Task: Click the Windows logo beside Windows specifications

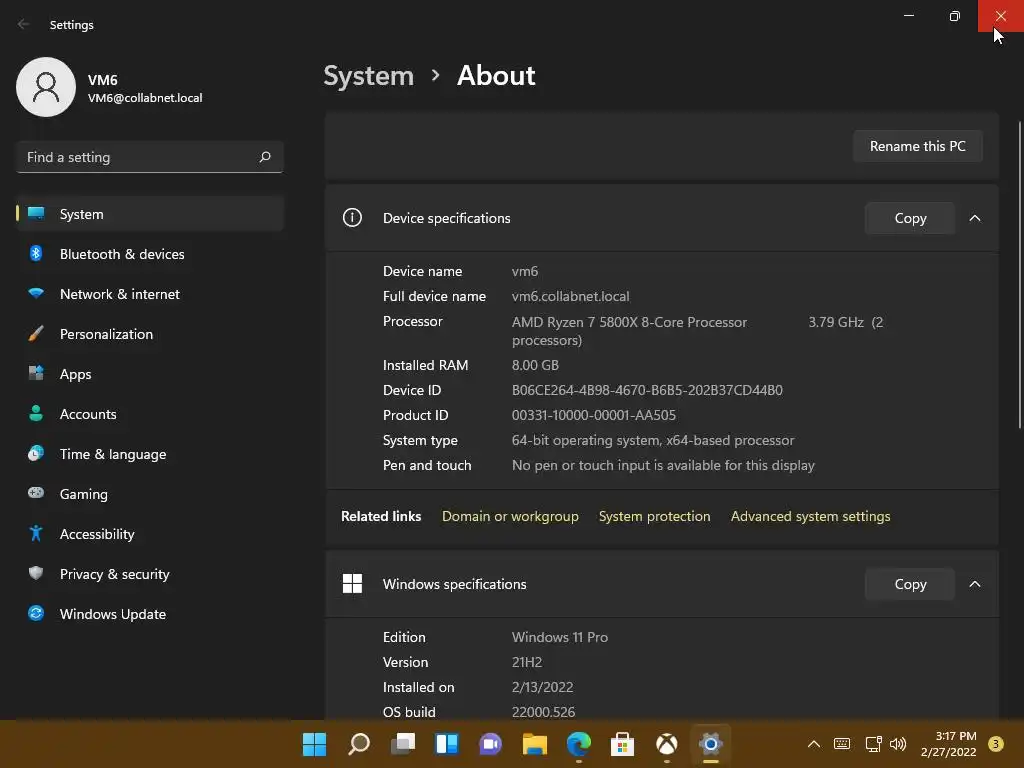Action: [x=352, y=583]
